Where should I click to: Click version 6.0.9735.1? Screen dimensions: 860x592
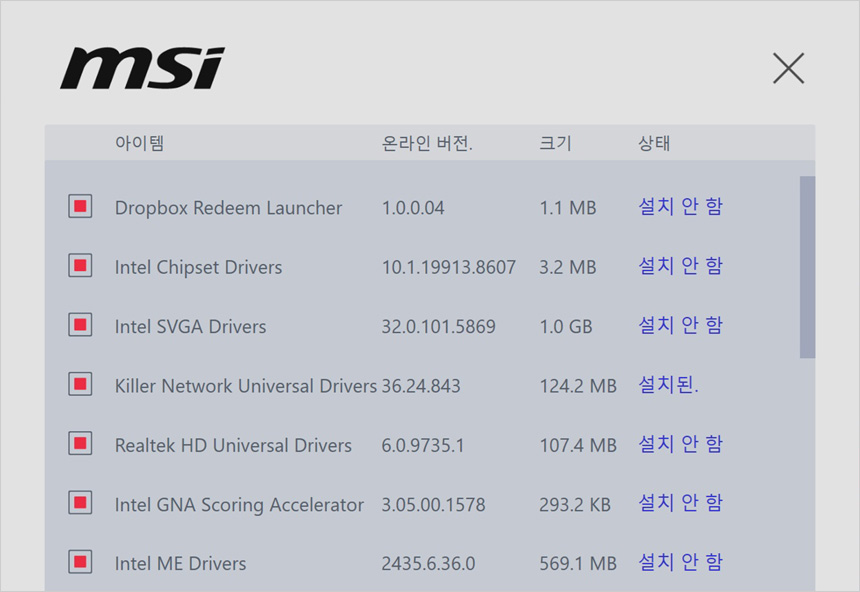pos(423,445)
